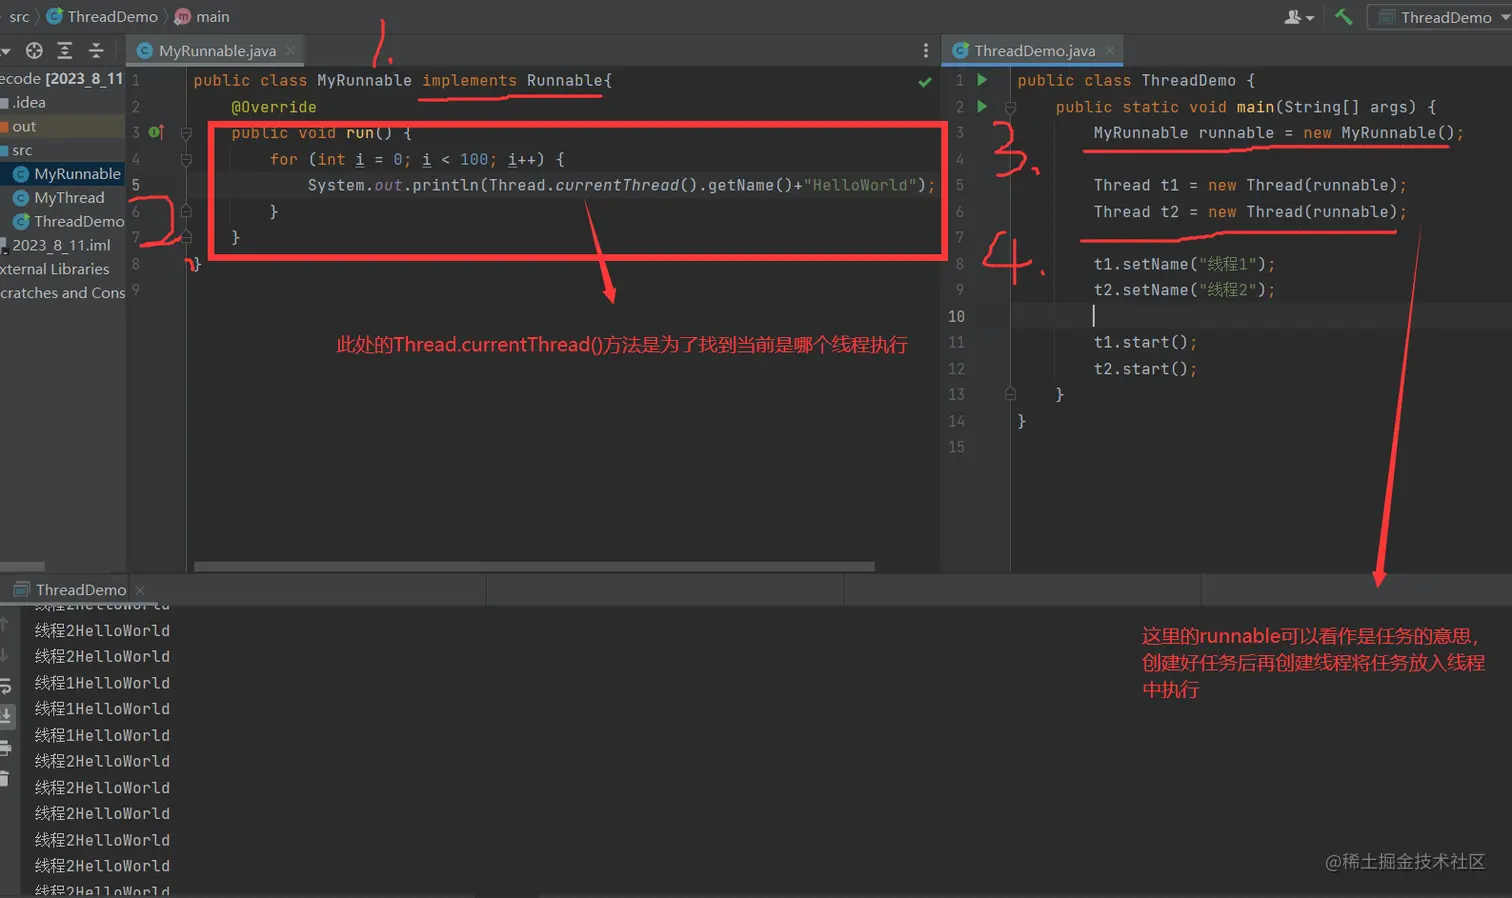1512x898 pixels.
Task: Click t1.setName("线程1") line
Action: (1184, 264)
